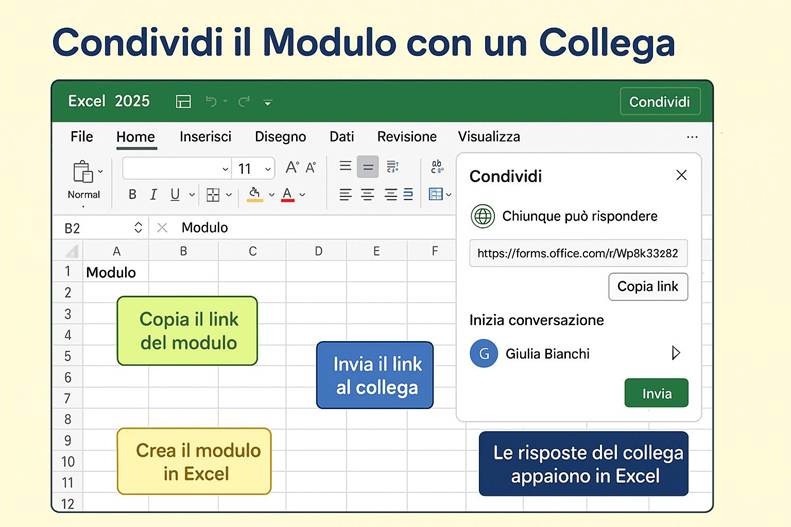The height and width of the screenshot is (527, 791).
Task: Align text left
Action: point(346,194)
